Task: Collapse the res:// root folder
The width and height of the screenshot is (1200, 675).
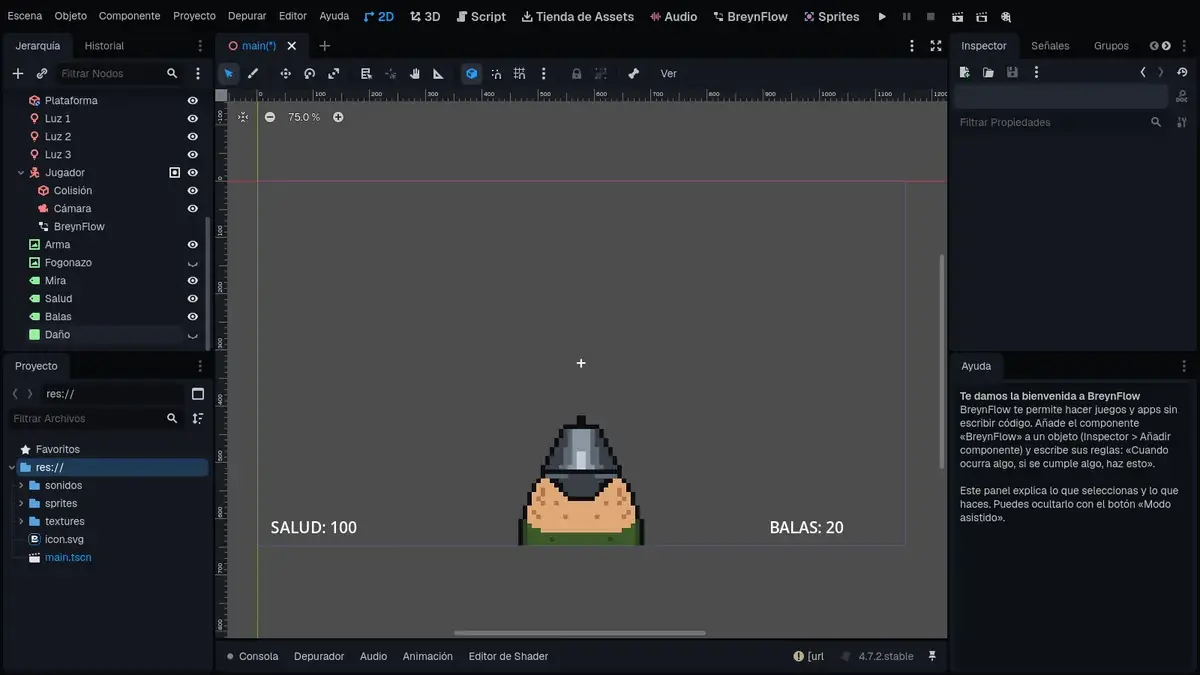Action: tap(12, 468)
